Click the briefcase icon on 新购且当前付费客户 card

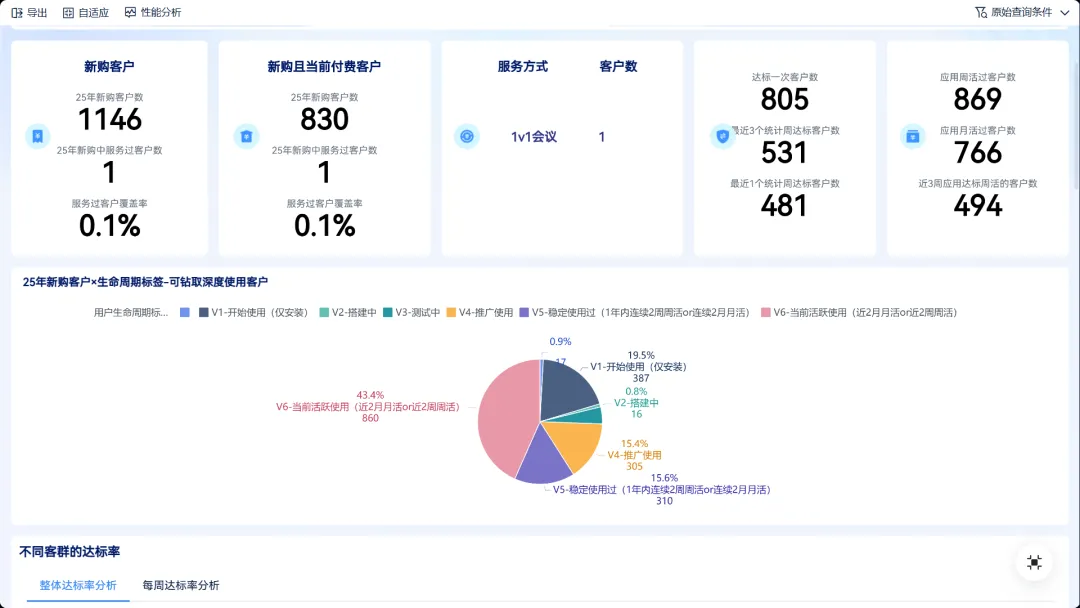point(246,136)
